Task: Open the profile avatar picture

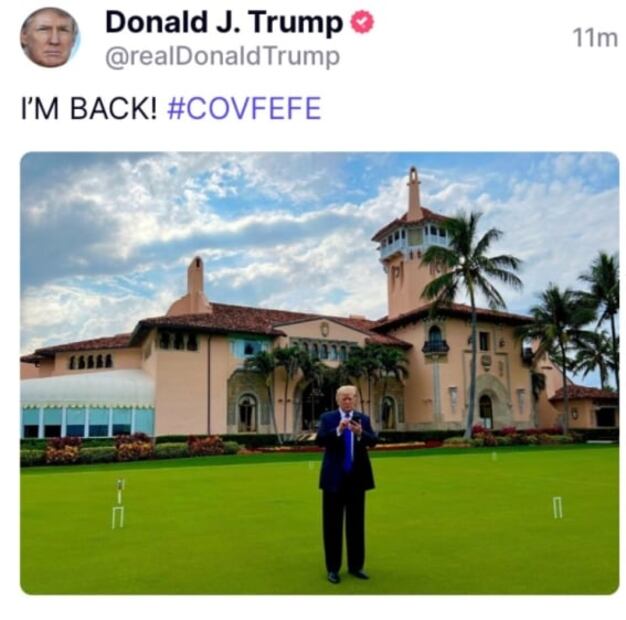Action: point(50,37)
